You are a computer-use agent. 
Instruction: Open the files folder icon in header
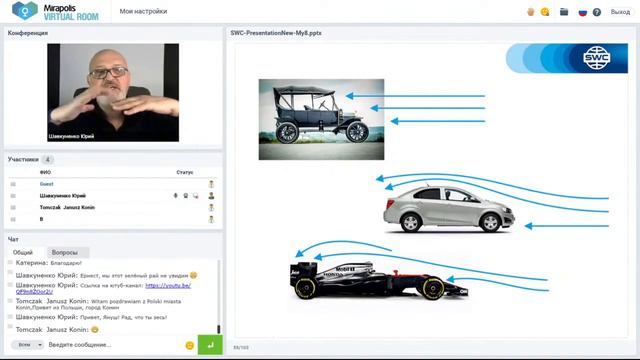(564, 11)
